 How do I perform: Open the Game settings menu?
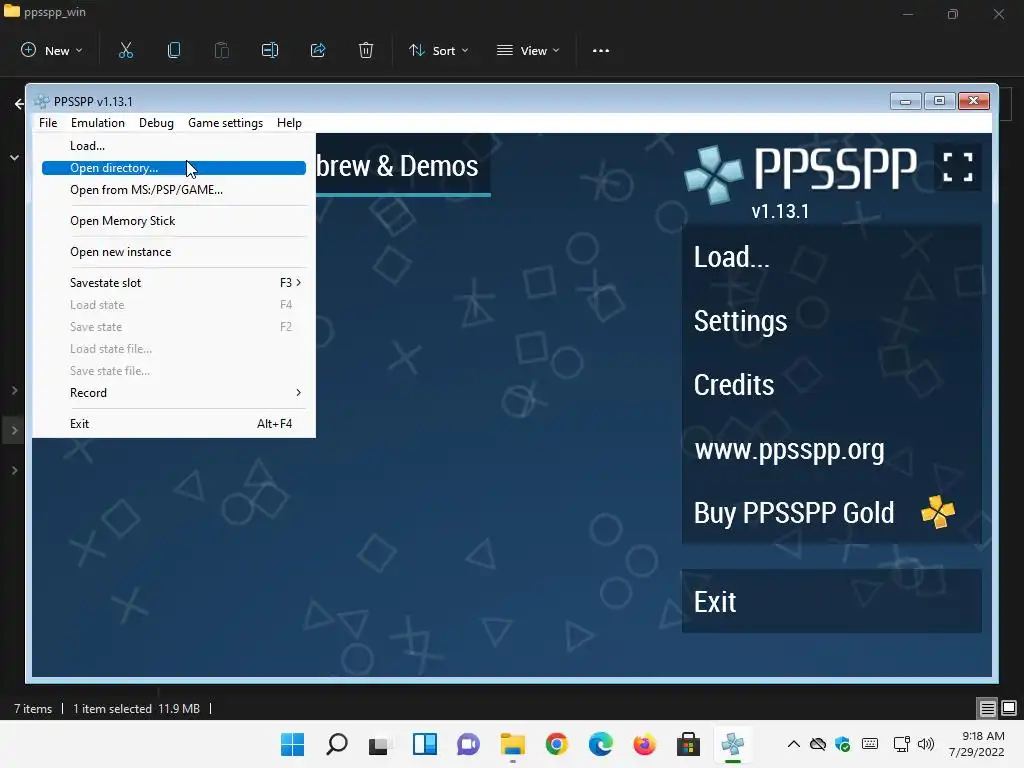coord(225,123)
